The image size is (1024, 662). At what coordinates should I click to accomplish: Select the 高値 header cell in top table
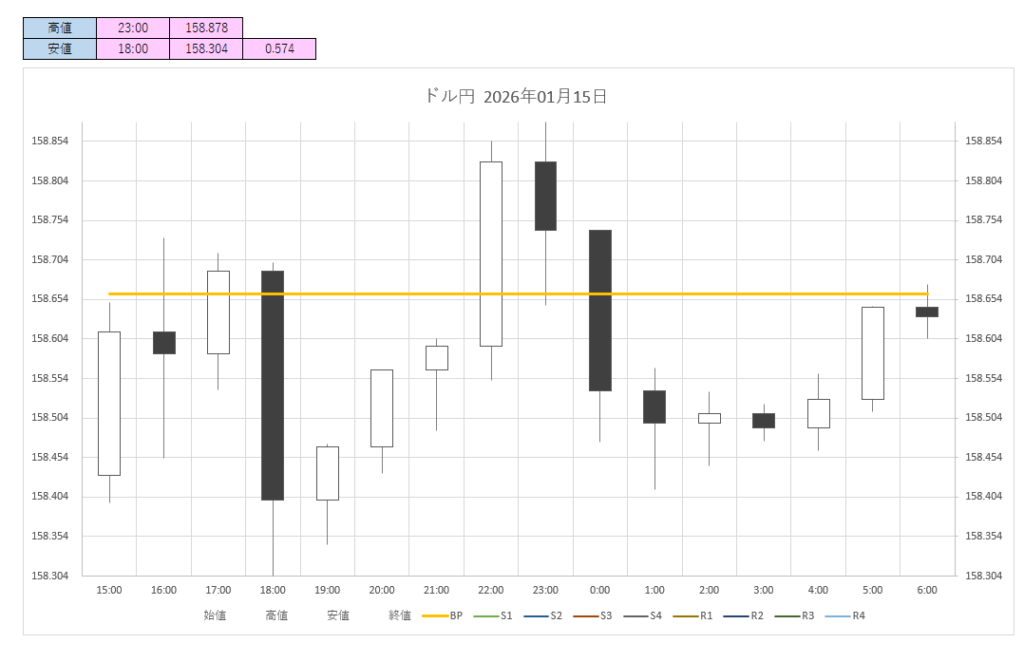pos(60,28)
